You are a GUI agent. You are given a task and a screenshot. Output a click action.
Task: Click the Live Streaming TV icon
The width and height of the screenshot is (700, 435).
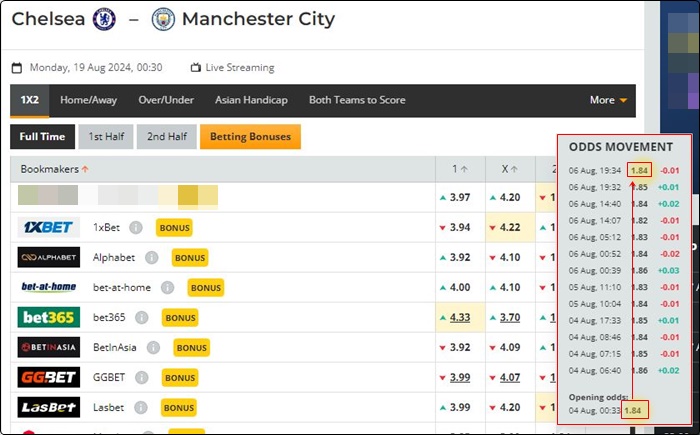pos(196,68)
